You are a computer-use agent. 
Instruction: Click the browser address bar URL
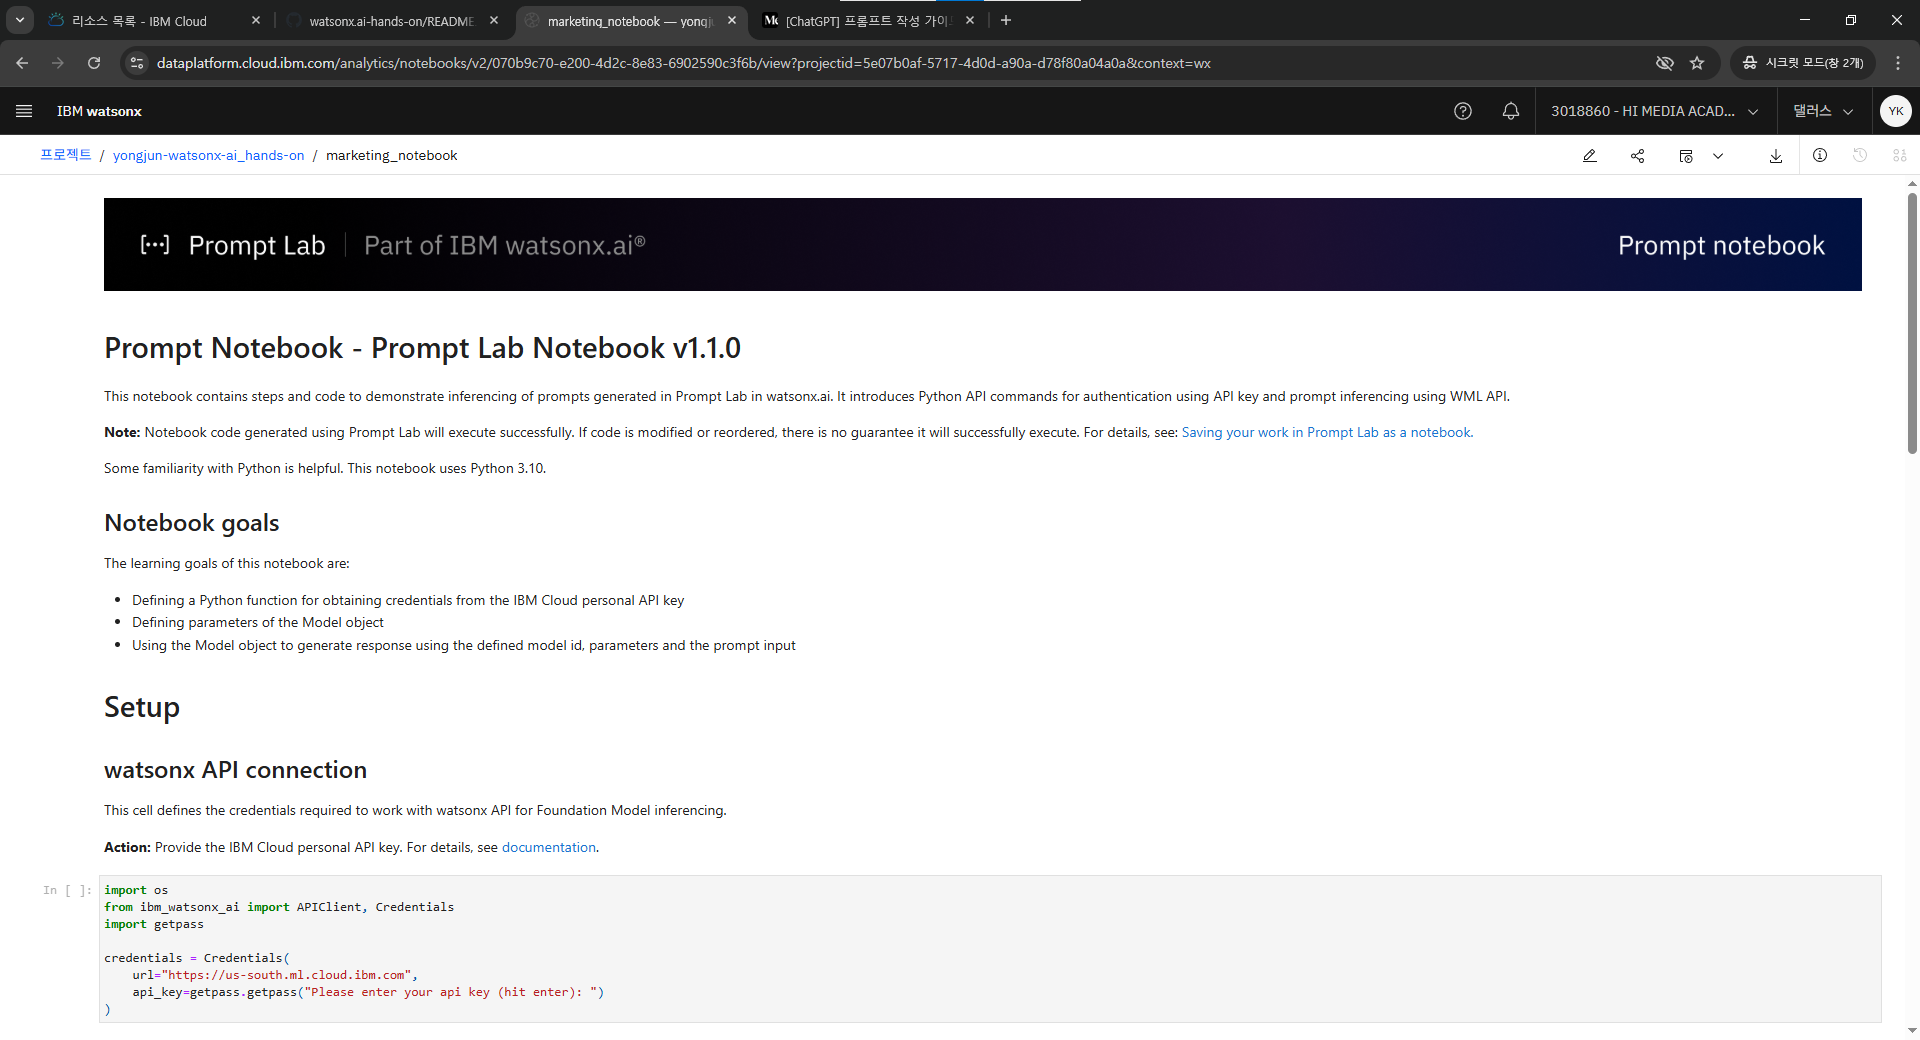(683, 63)
